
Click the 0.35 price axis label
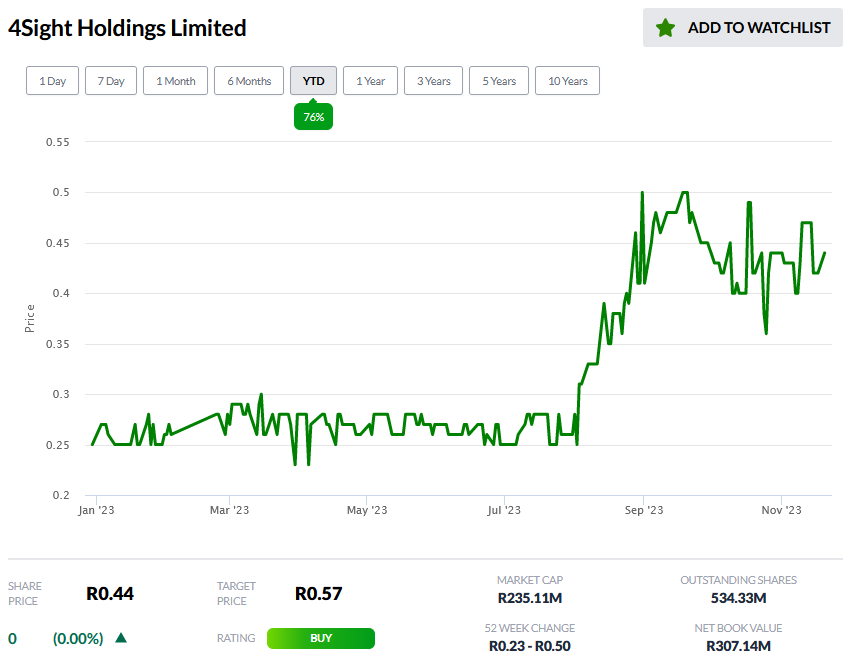[x=58, y=344]
